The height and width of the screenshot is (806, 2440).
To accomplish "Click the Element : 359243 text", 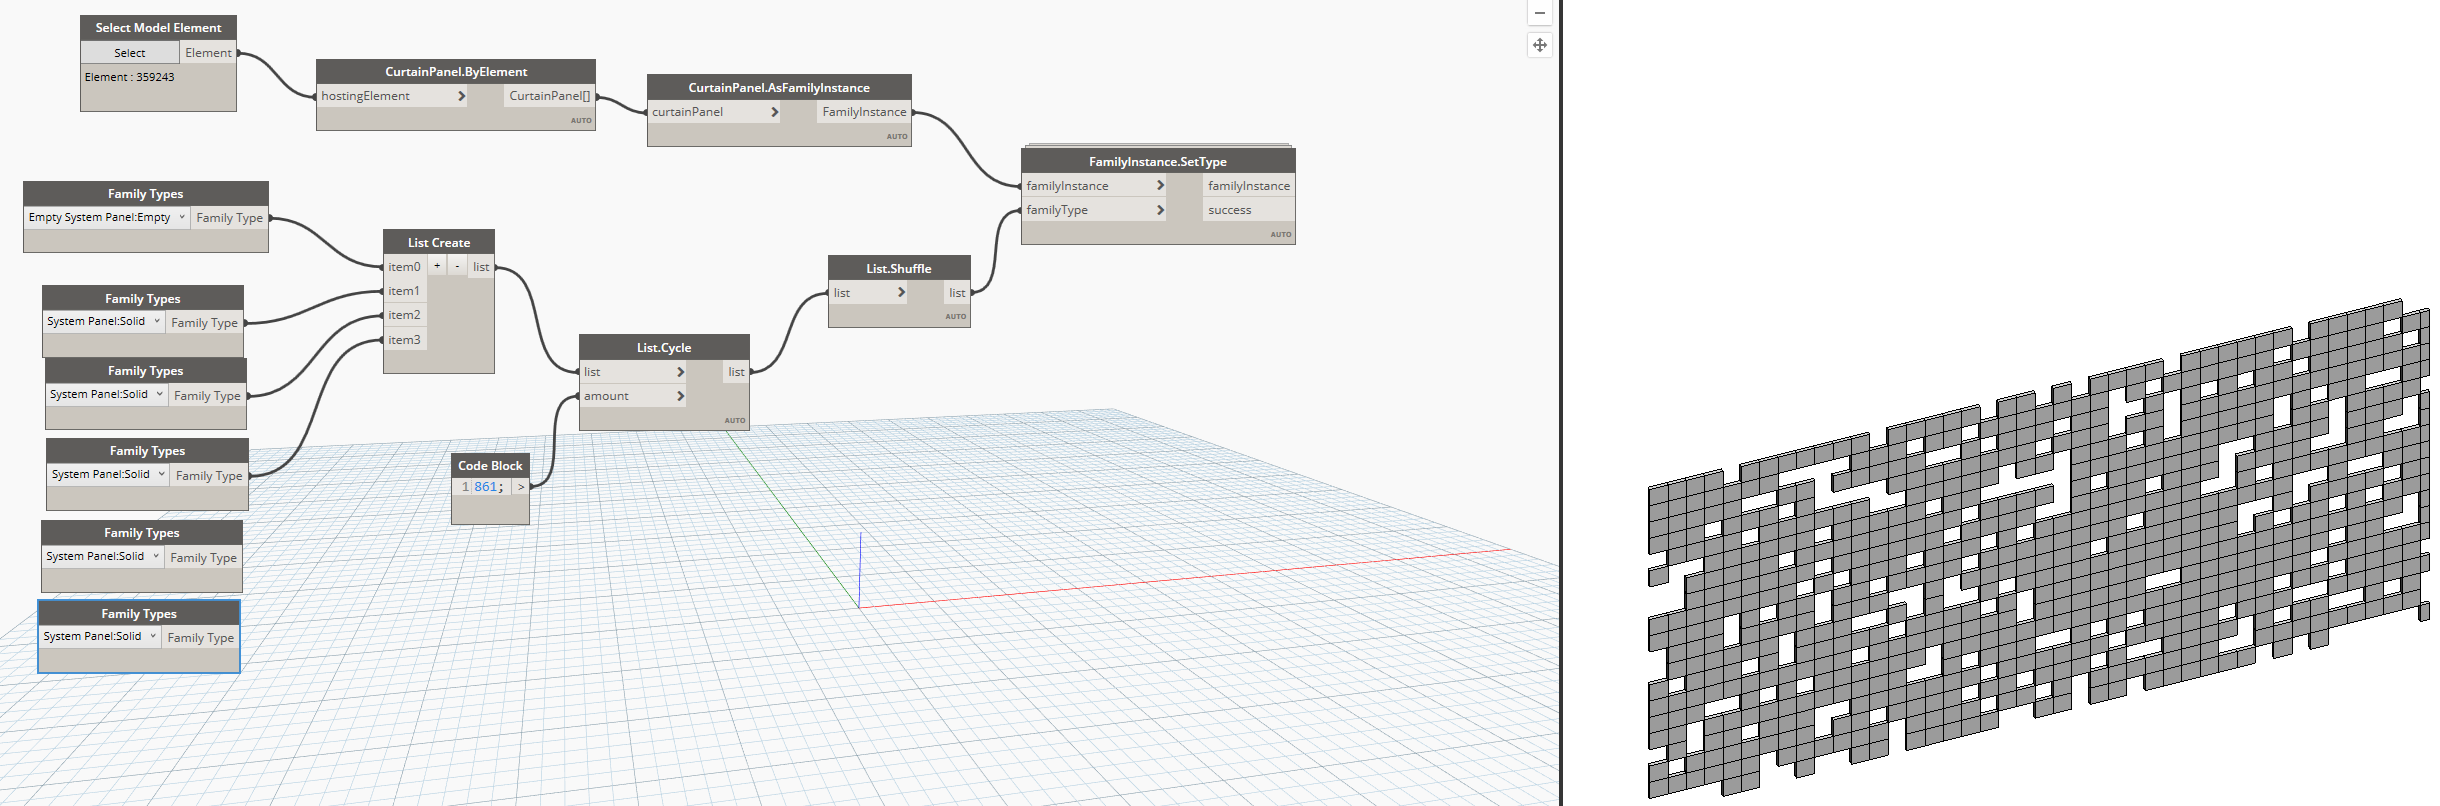I will pos(130,77).
